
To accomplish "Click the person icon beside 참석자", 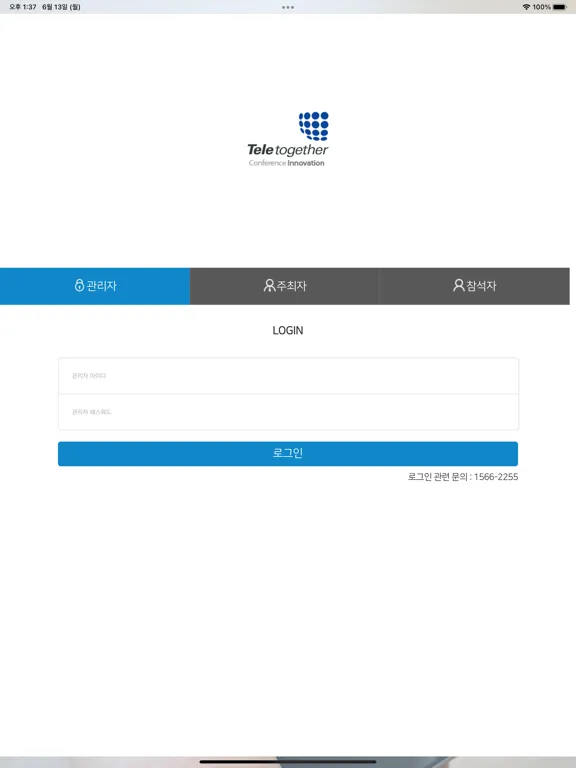I will [458, 285].
